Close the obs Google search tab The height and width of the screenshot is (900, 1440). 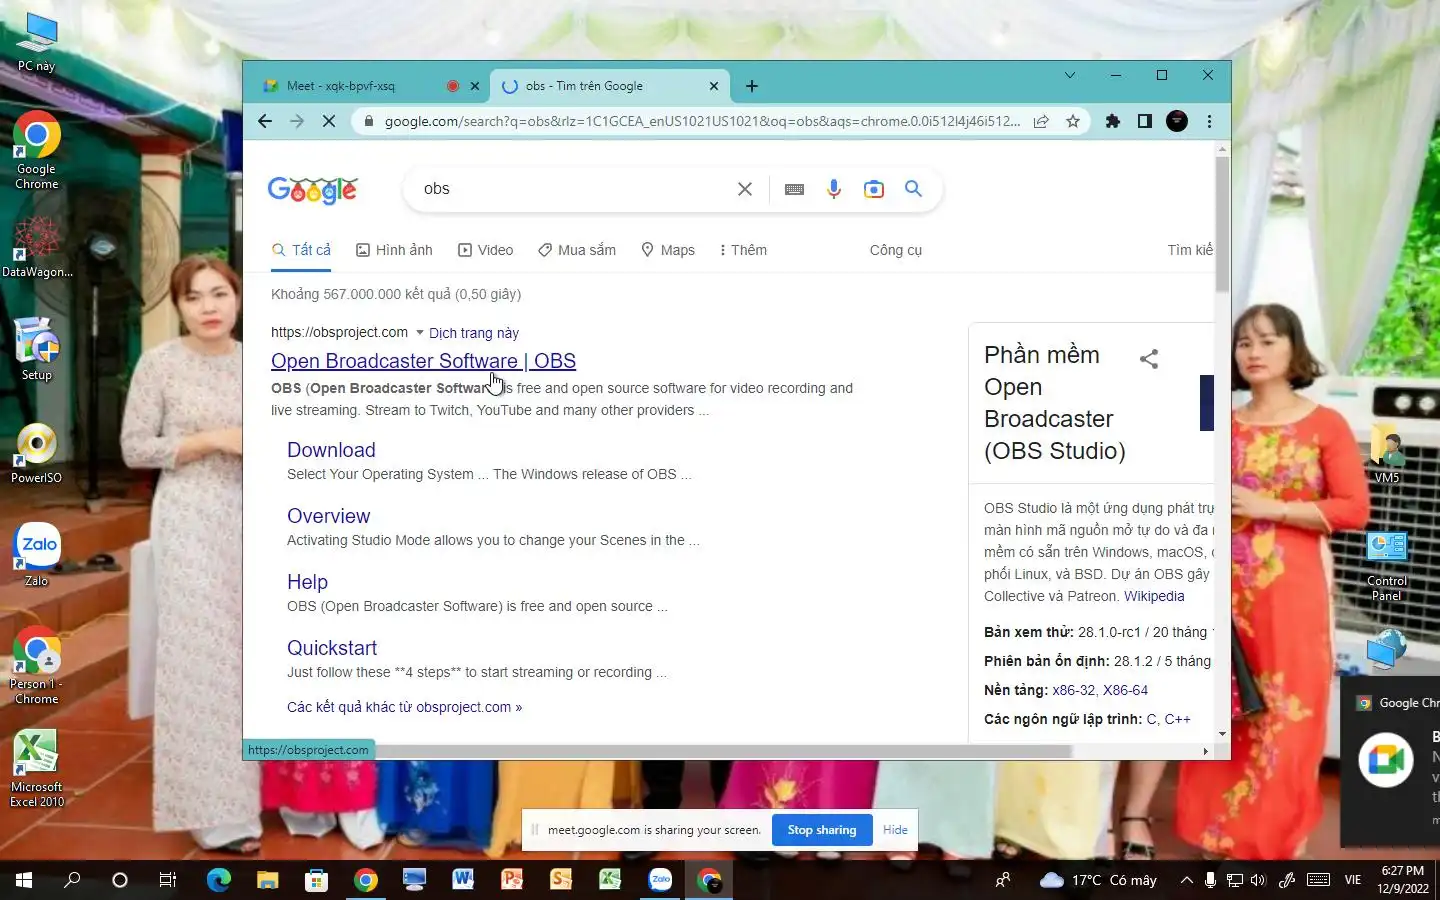(714, 86)
